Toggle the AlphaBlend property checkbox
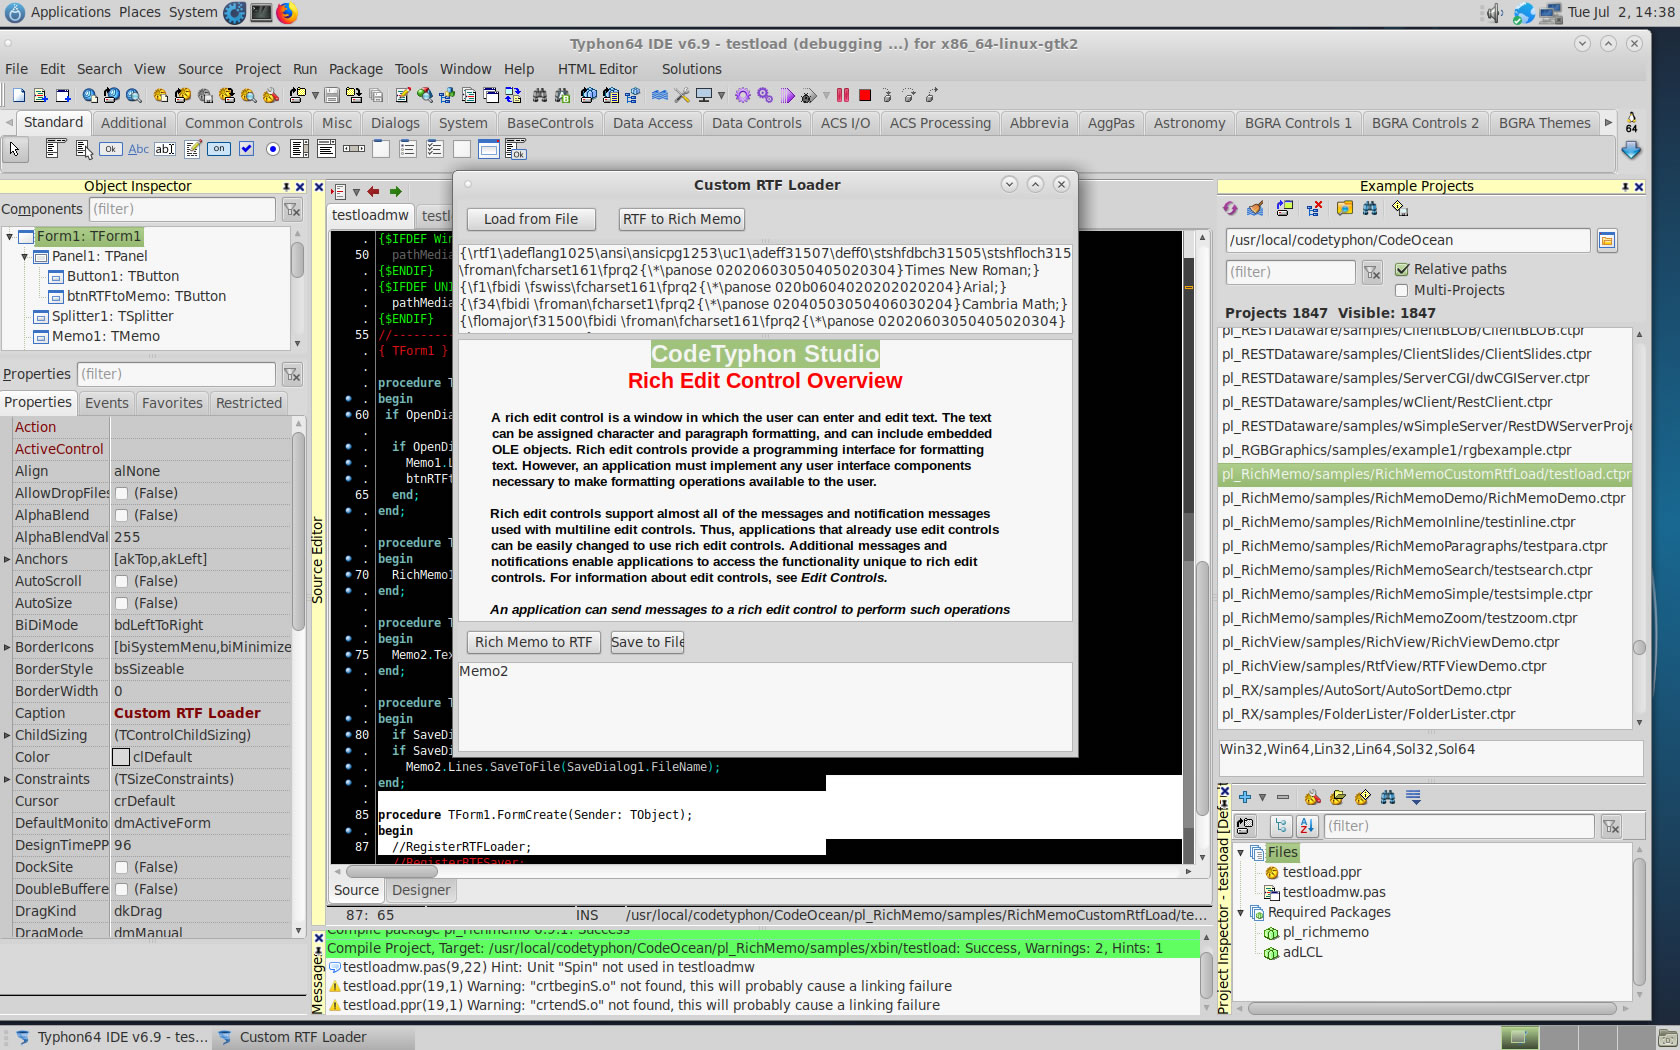 point(121,515)
